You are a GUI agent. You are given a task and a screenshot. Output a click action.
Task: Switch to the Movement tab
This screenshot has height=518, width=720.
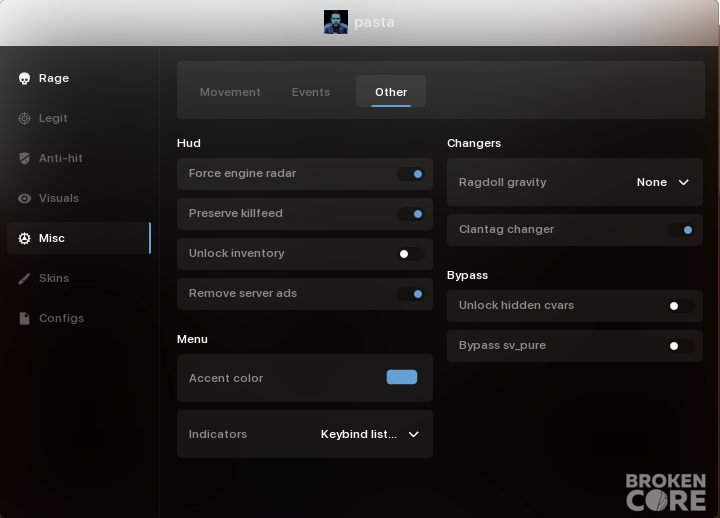coord(230,92)
